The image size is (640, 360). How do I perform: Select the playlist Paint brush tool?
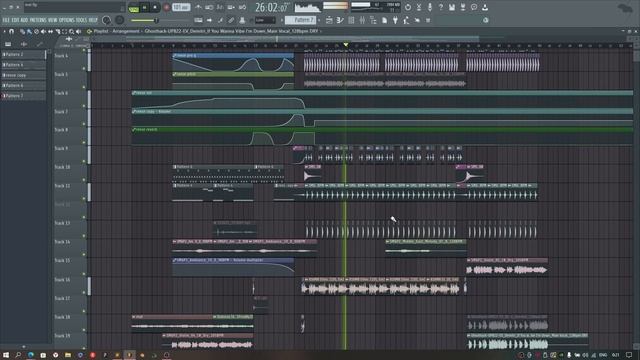click(29, 31)
